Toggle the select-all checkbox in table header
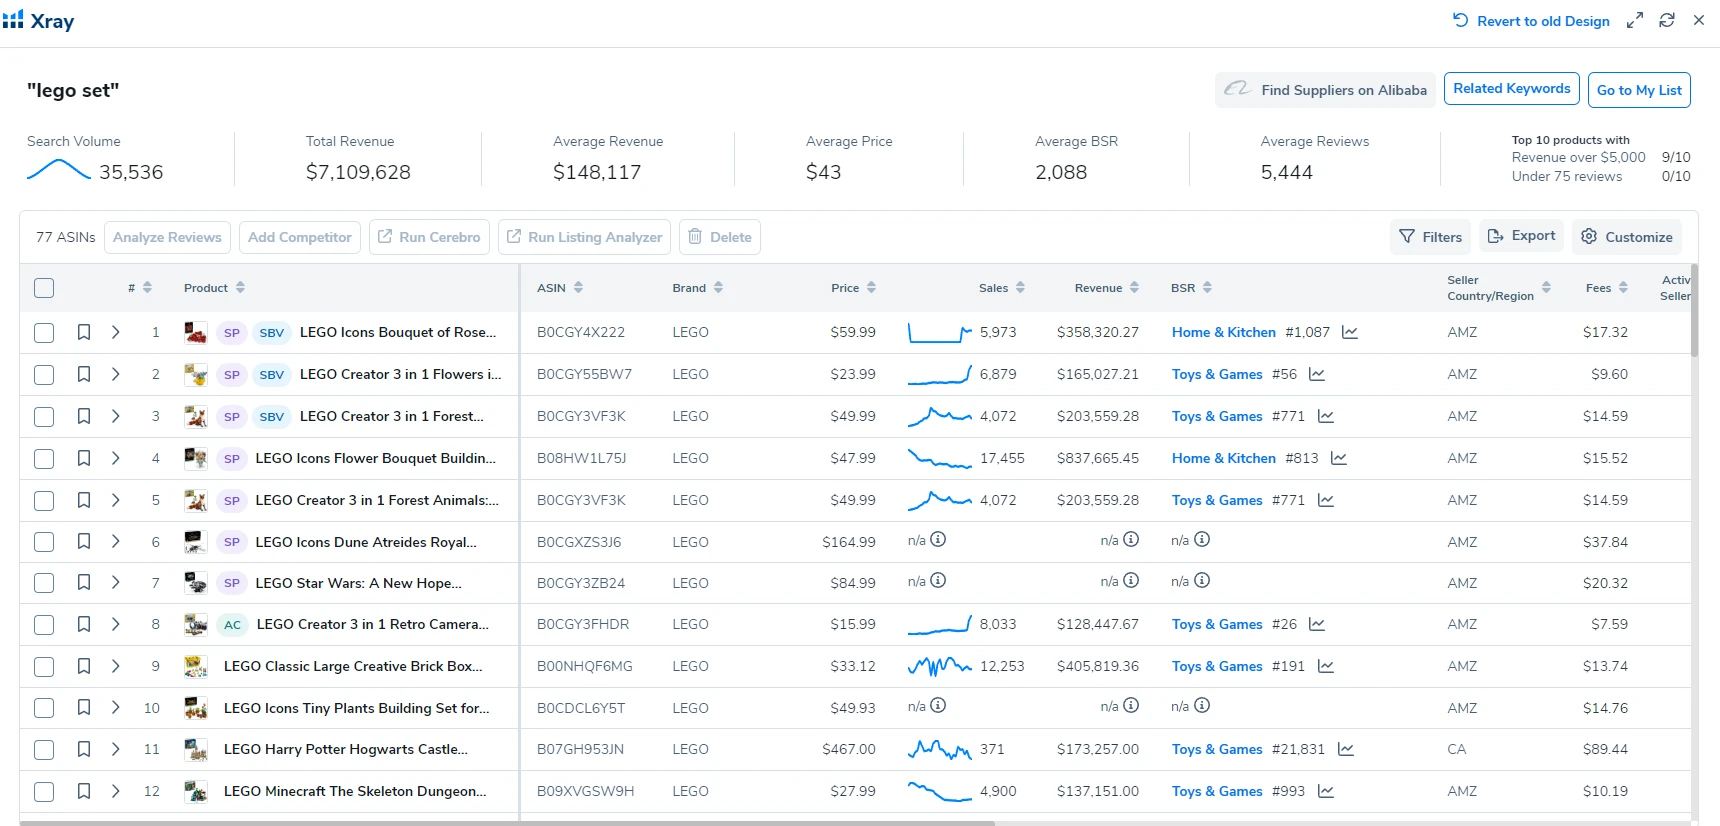Screen dimensions: 1720x826 click(44, 288)
